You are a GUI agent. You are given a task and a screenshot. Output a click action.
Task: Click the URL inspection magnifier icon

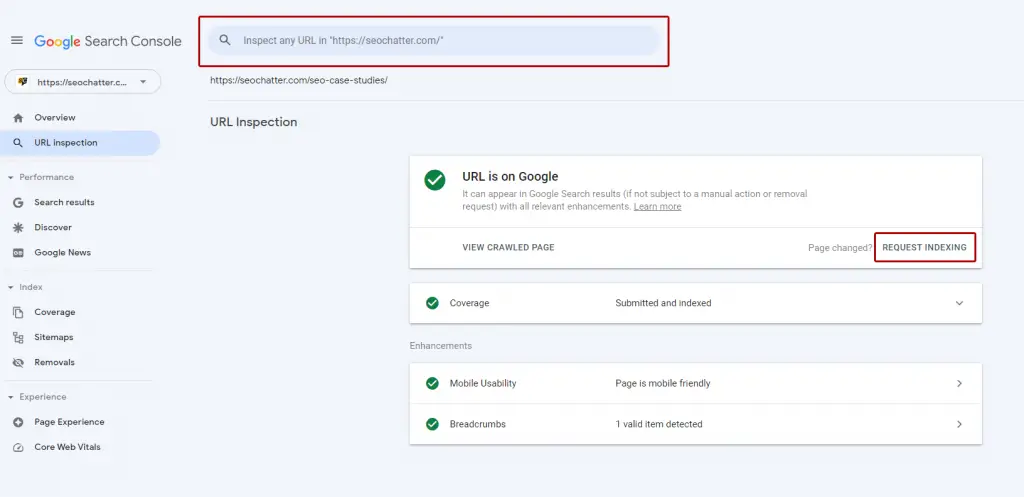coord(18,143)
